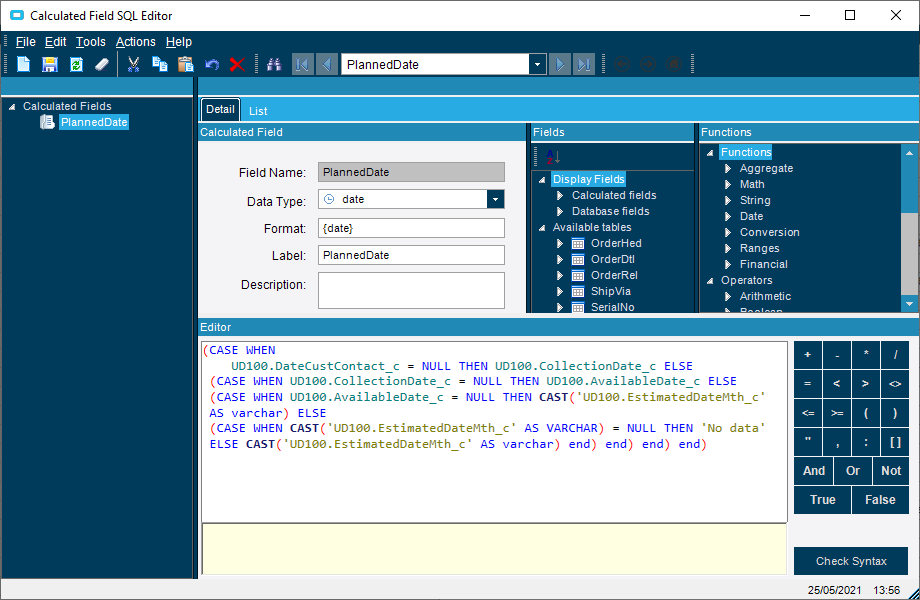
Task: Click the Save floppy disk icon
Action: [x=50, y=64]
